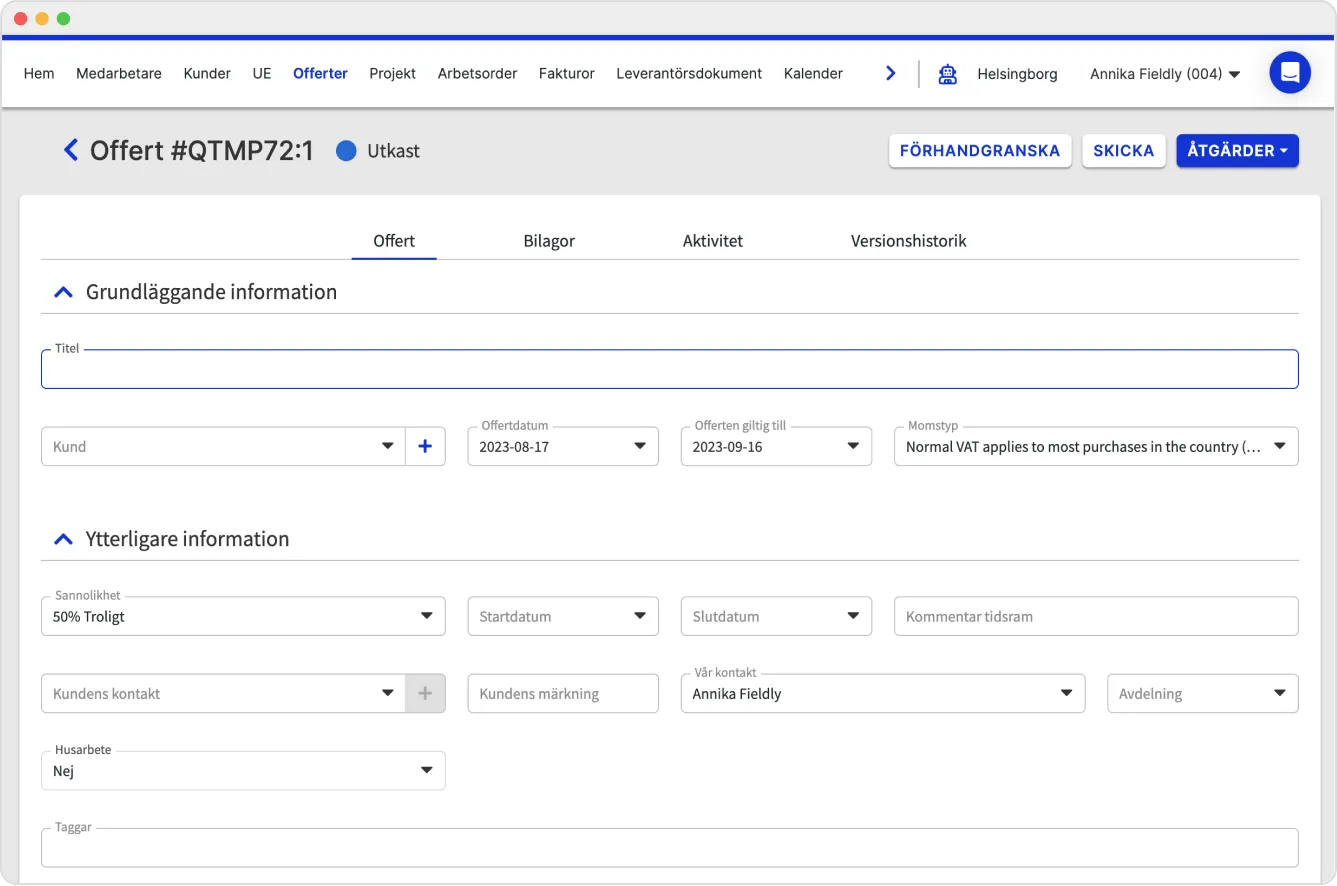The image size is (1337, 886).
Task: Click the Förhandgranska button
Action: (x=979, y=151)
